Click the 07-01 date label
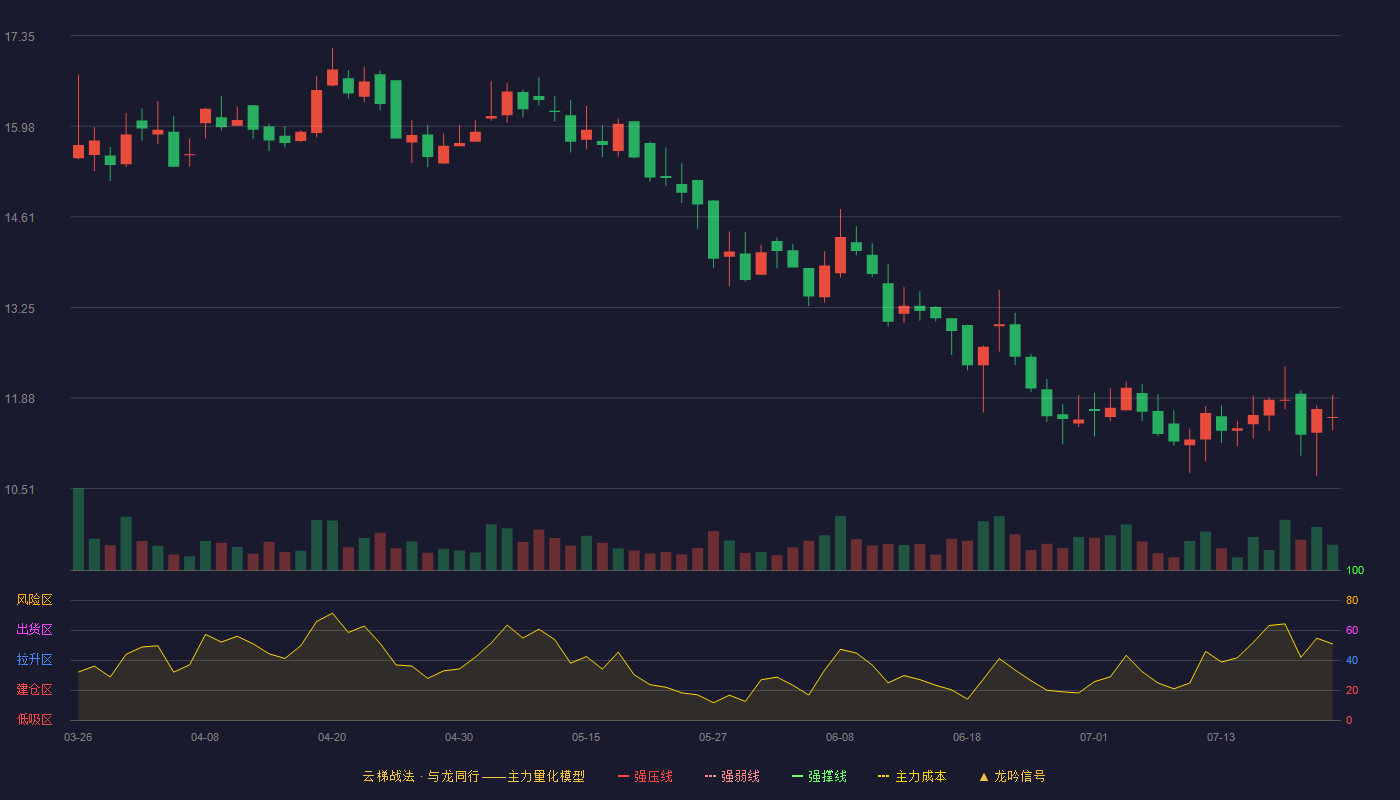The image size is (1400, 800). 1094,737
